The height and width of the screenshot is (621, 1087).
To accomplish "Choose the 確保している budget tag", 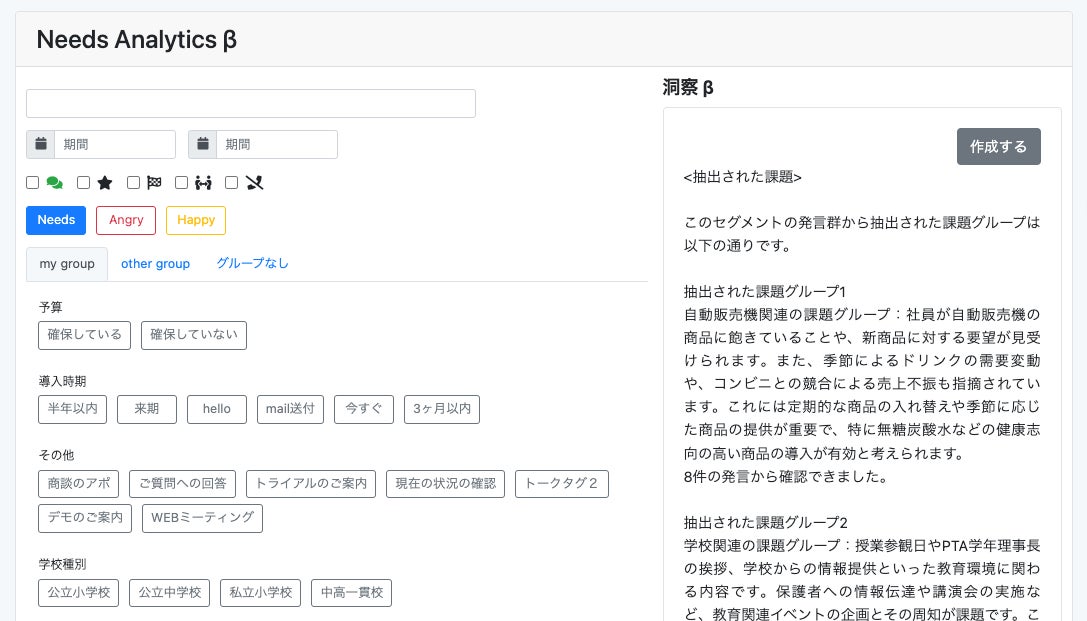I will coord(84,335).
